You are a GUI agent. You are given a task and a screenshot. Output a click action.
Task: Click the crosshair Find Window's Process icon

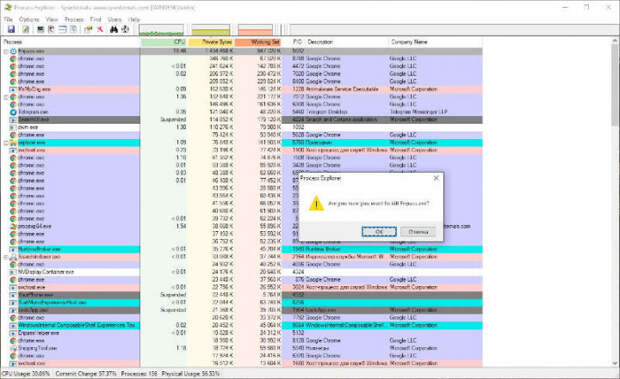125,29
